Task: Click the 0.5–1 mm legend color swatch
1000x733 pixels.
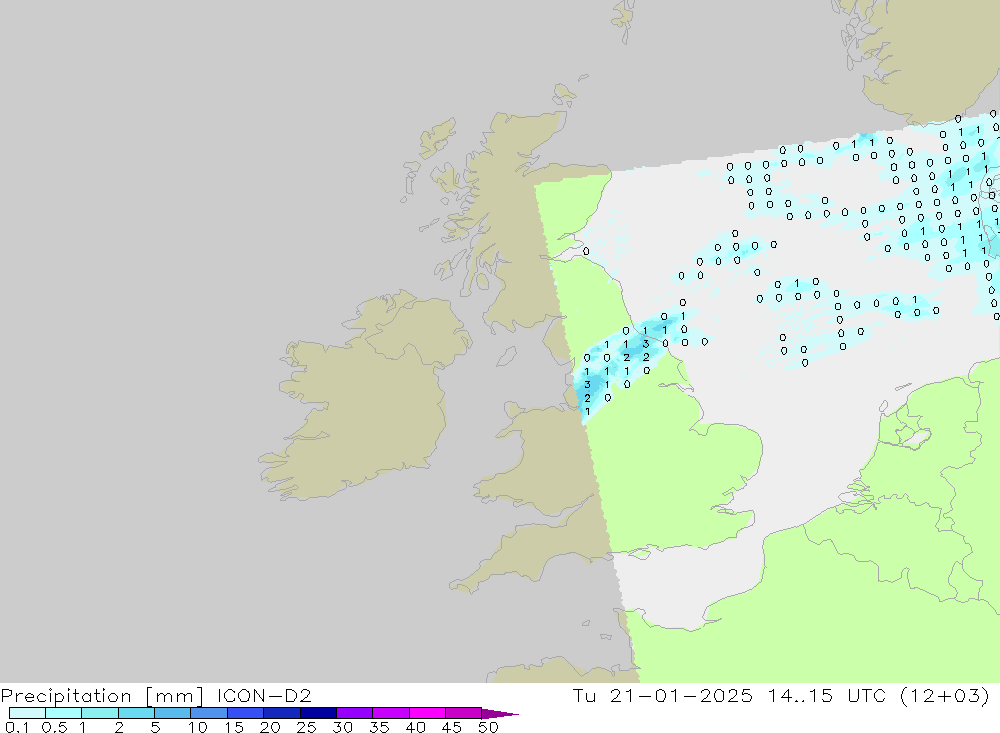Action: click(64, 713)
